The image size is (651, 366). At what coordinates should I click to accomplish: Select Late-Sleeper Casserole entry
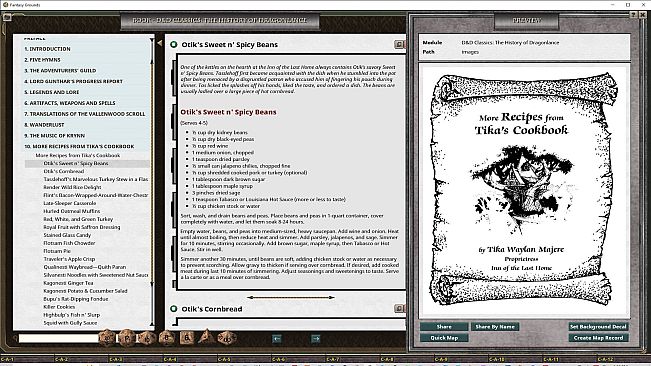click(x=69, y=203)
